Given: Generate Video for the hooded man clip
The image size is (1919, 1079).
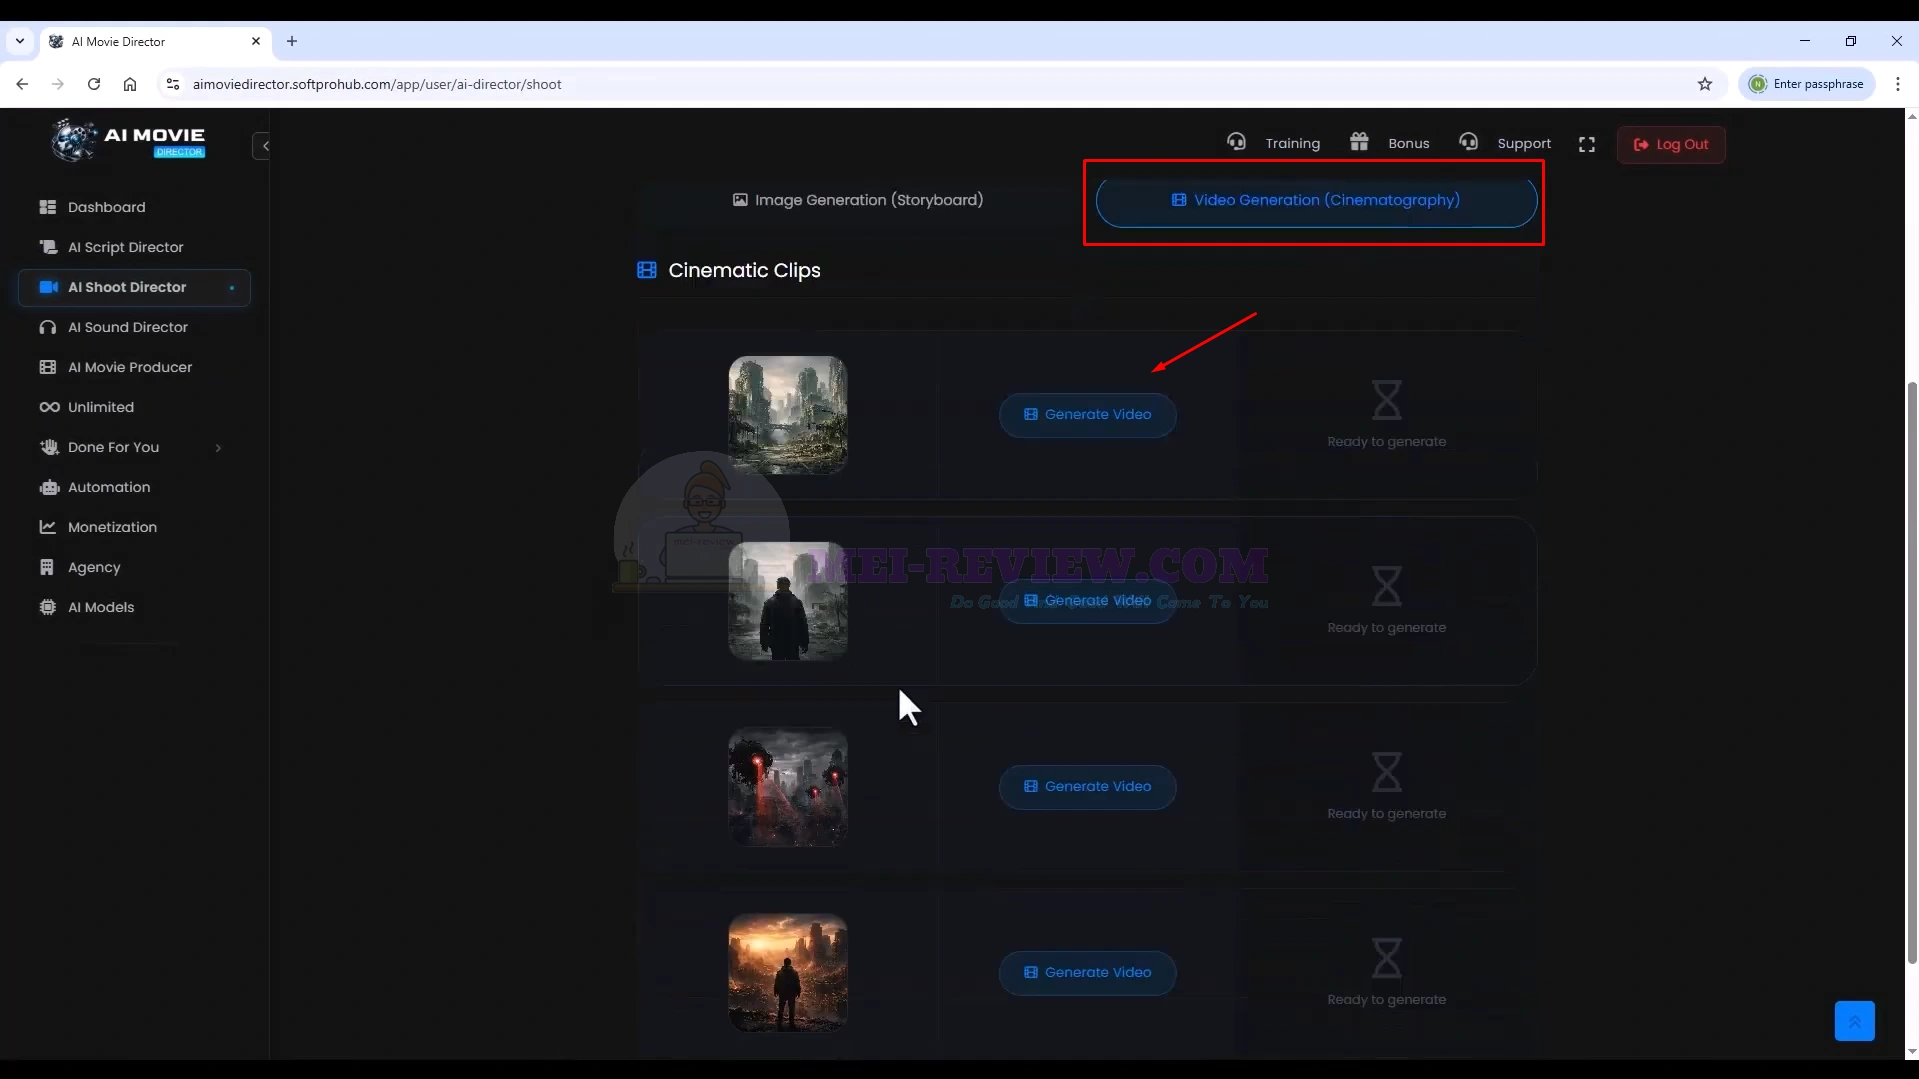Looking at the screenshot, I should click(1087, 600).
